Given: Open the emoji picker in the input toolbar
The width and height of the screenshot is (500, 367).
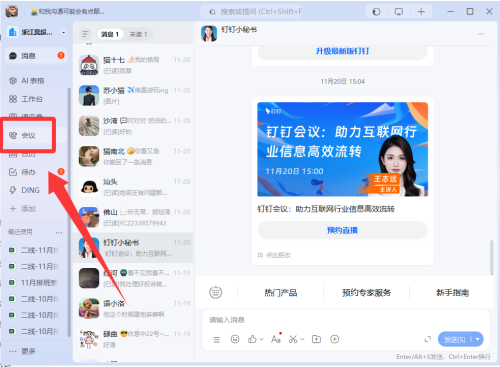Looking at the screenshot, I should point(235,339).
